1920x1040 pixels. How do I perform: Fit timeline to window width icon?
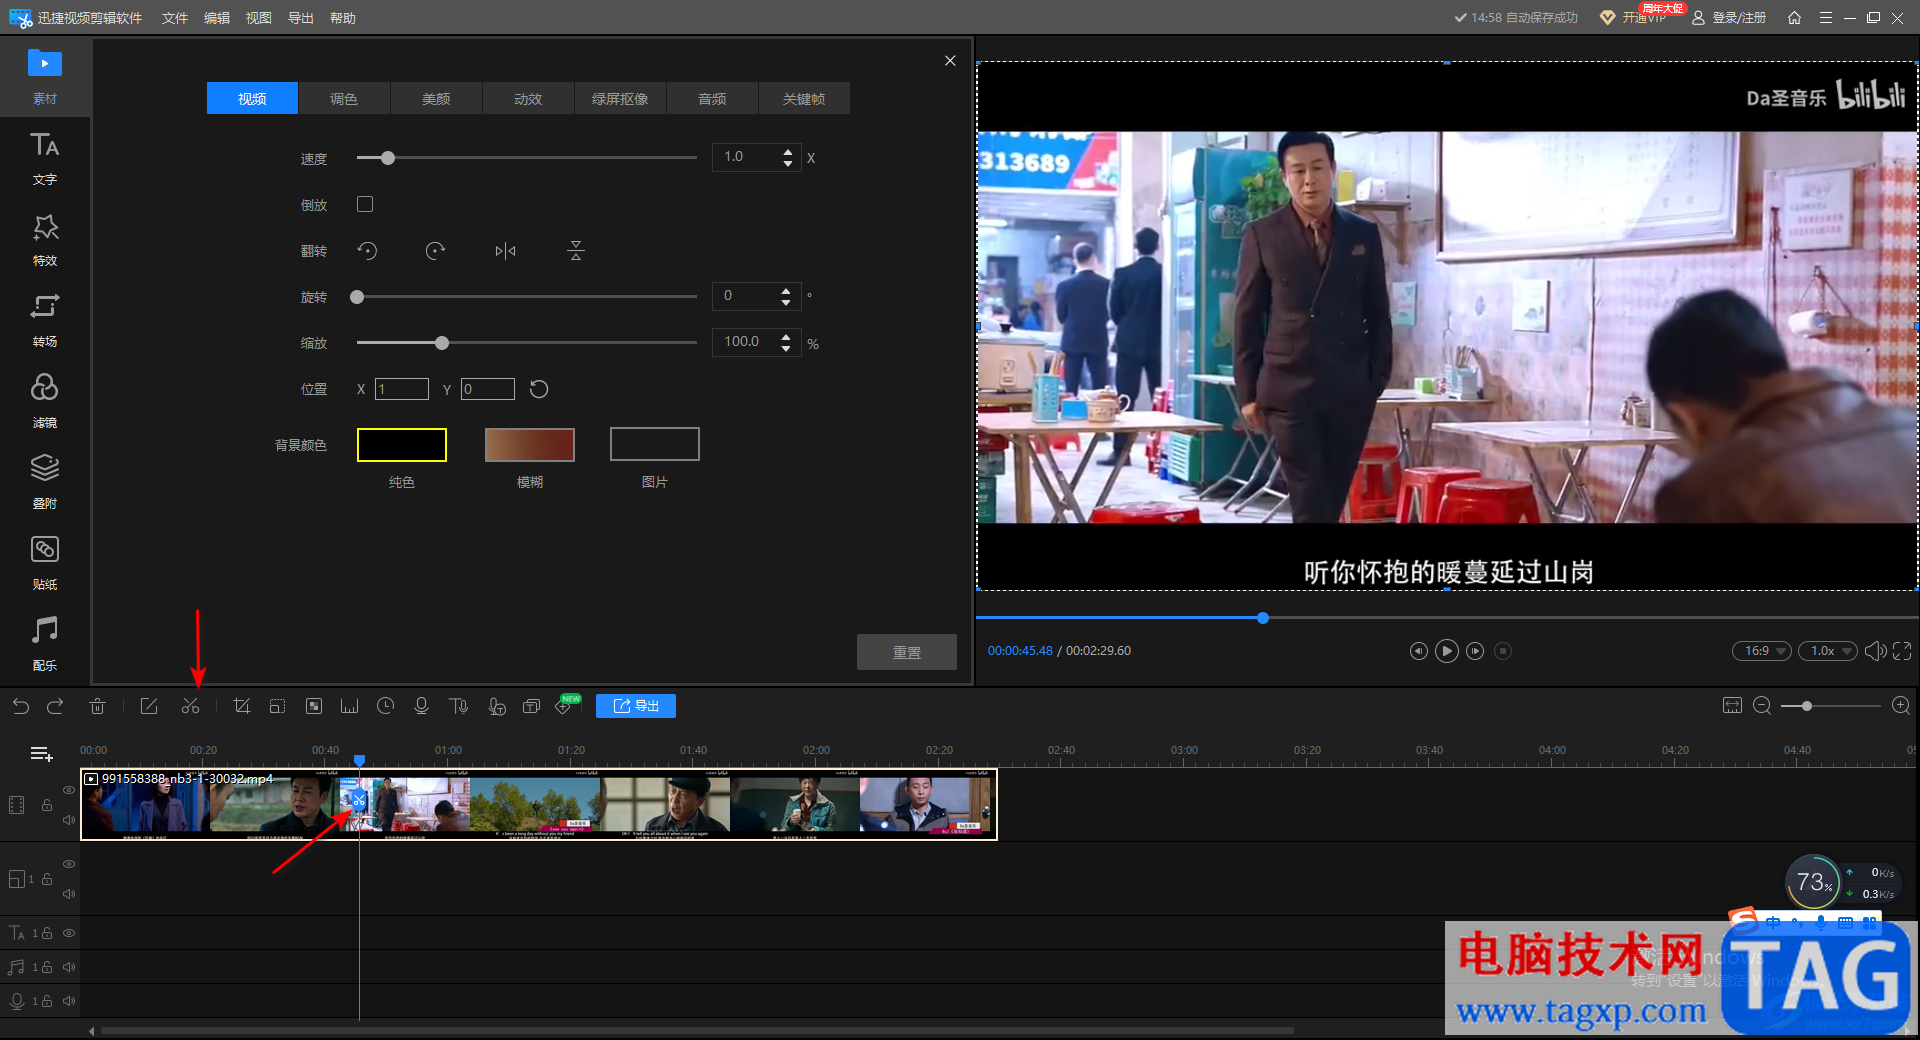pos(1732,706)
